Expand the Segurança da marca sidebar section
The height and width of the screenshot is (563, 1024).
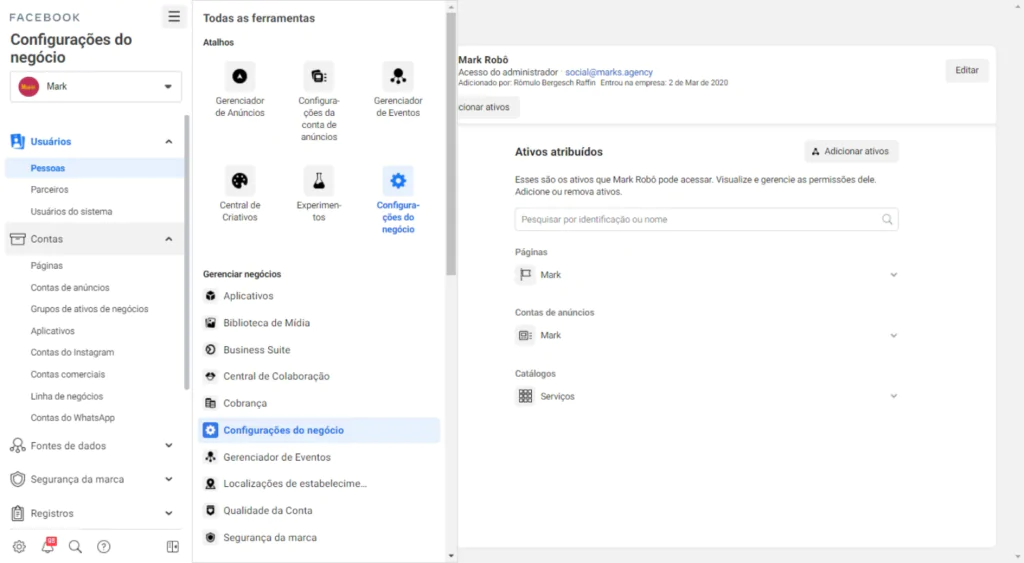[x=168, y=479]
